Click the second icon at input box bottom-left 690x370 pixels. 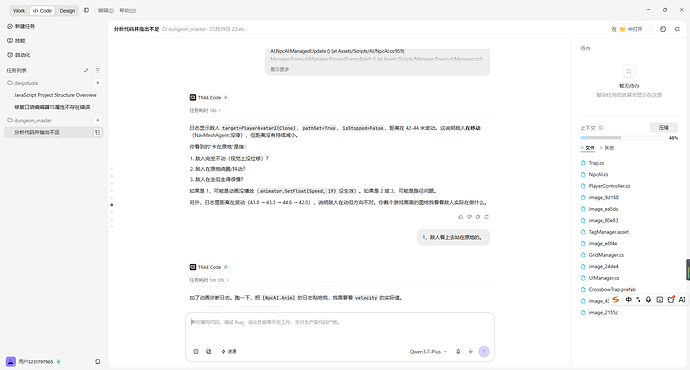(209, 352)
